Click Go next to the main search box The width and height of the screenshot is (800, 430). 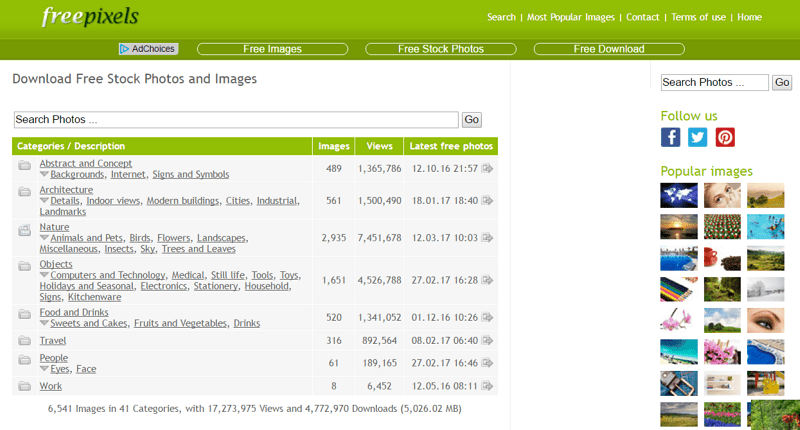(x=471, y=119)
